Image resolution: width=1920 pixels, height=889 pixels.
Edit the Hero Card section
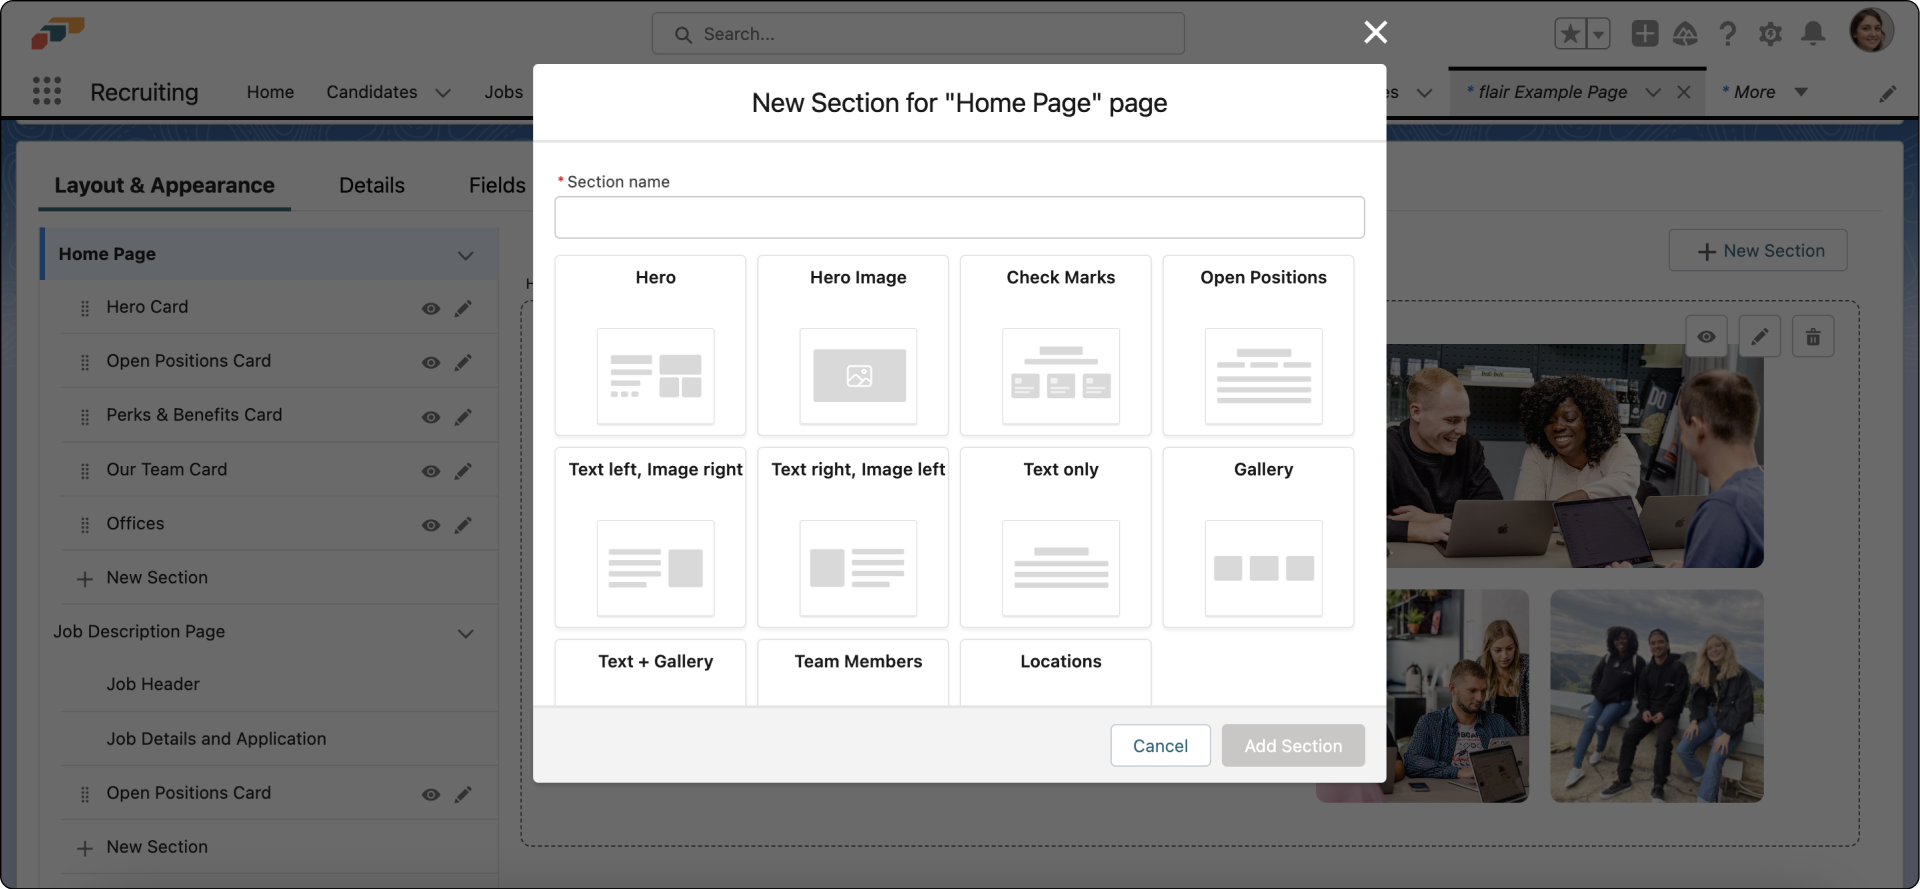(463, 308)
